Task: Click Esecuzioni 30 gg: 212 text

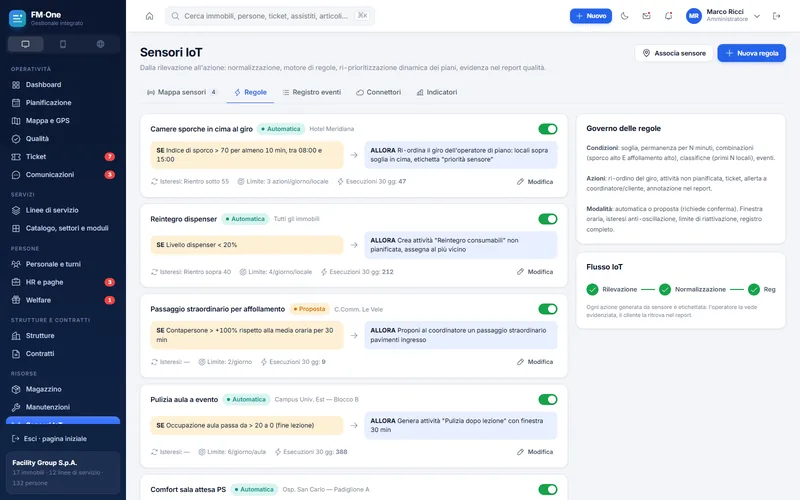Action: point(357,272)
